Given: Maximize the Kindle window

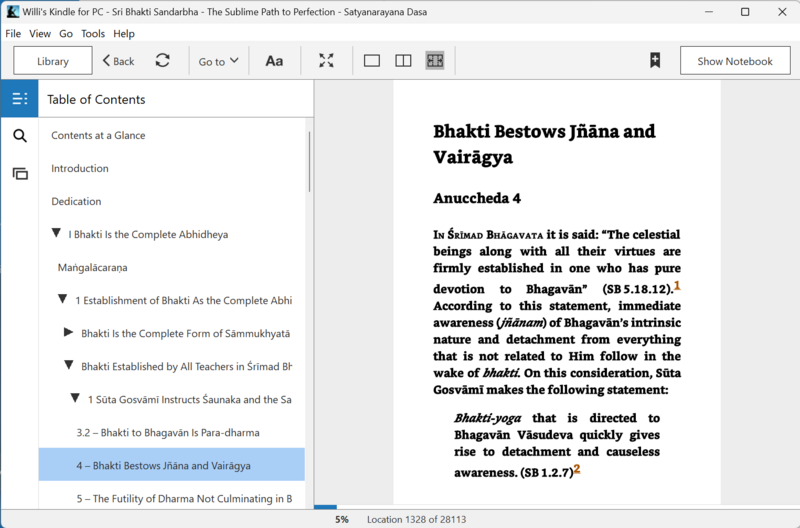Looking at the screenshot, I should 745,12.
